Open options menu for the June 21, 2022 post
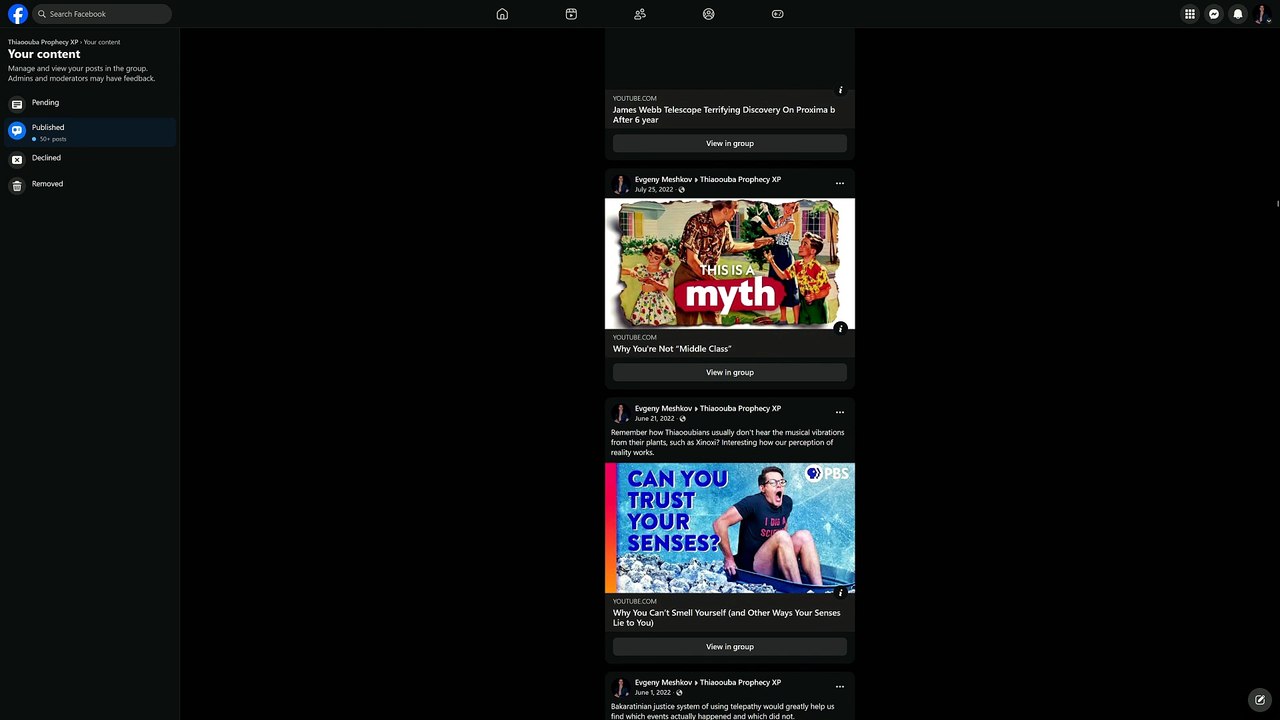This screenshot has width=1280, height=720. [839, 412]
